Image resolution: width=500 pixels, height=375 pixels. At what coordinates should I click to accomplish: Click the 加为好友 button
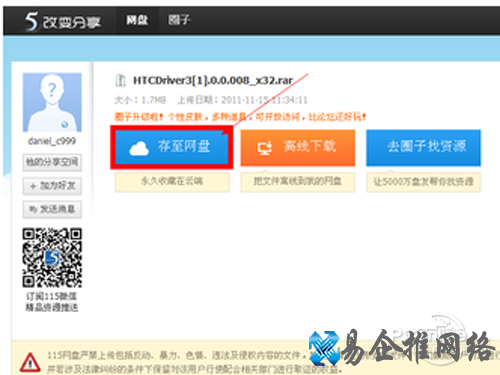click(52, 186)
